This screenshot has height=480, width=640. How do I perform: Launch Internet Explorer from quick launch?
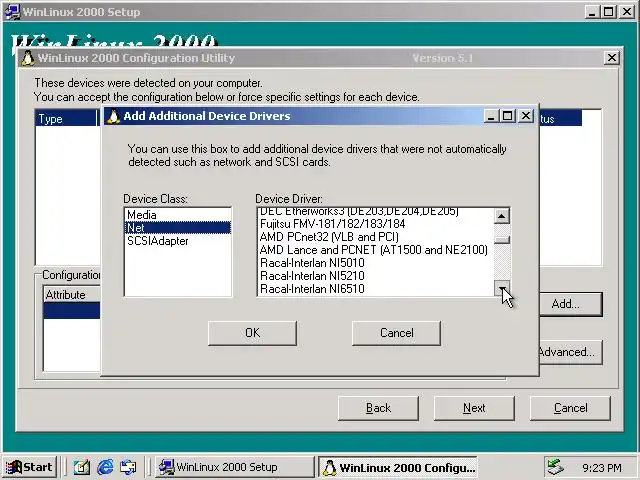(105, 467)
